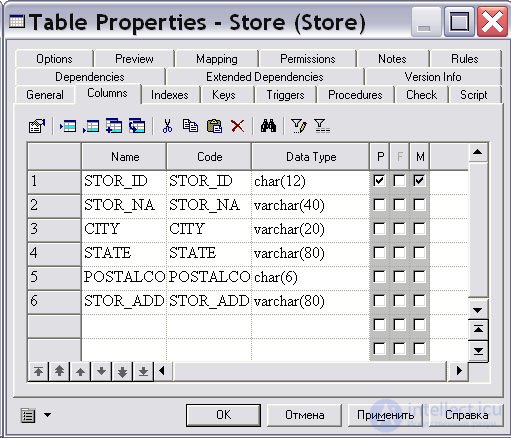Customize columns and filter icon
The image size is (511, 438).
(299, 126)
